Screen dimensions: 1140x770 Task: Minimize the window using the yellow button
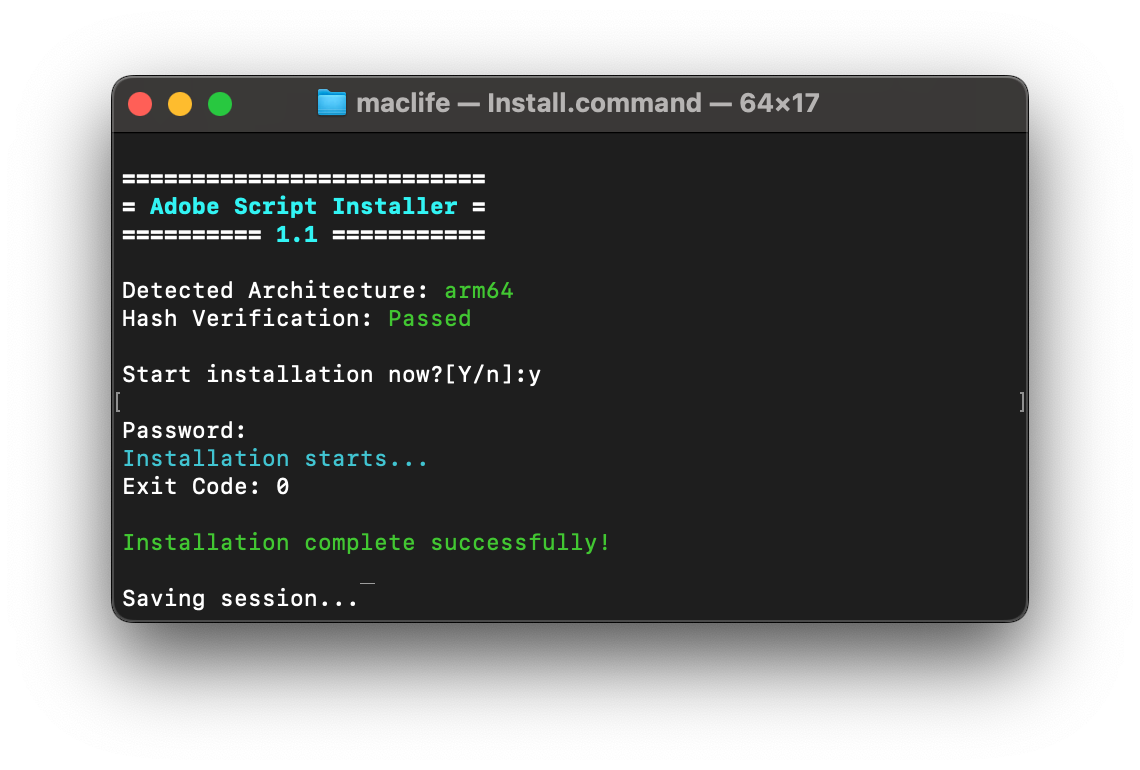coord(180,104)
